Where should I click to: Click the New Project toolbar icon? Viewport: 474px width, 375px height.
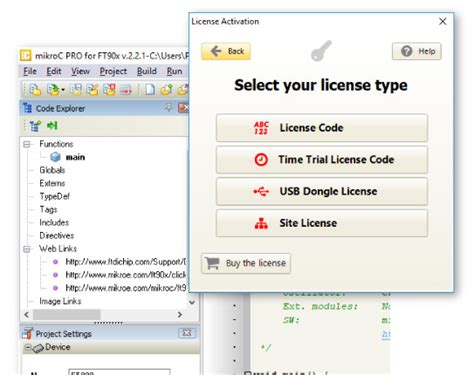pyautogui.click(x=35, y=89)
